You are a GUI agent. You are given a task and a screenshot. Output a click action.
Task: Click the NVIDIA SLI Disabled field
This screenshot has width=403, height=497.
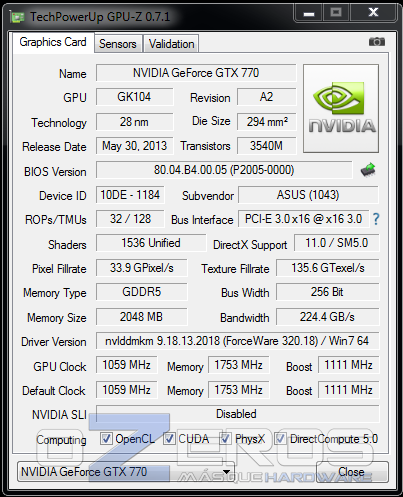[237, 414]
